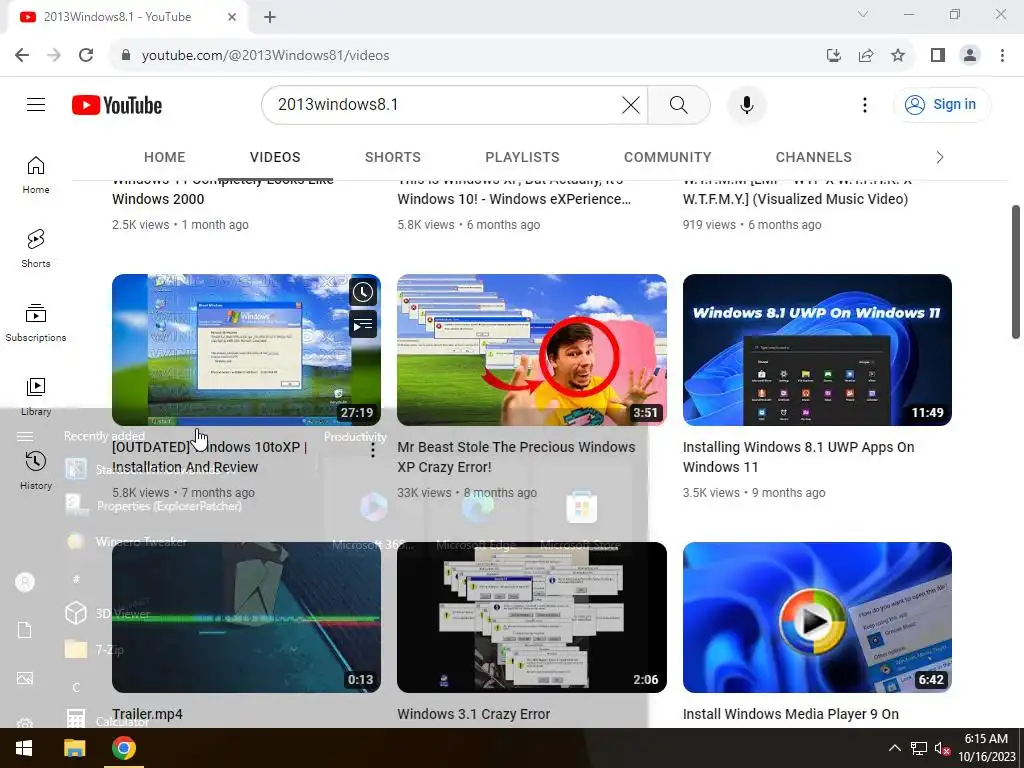Play the Mr Beast 3:51 thumbnail
Image resolution: width=1024 pixels, height=768 pixels.
[532, 349]
